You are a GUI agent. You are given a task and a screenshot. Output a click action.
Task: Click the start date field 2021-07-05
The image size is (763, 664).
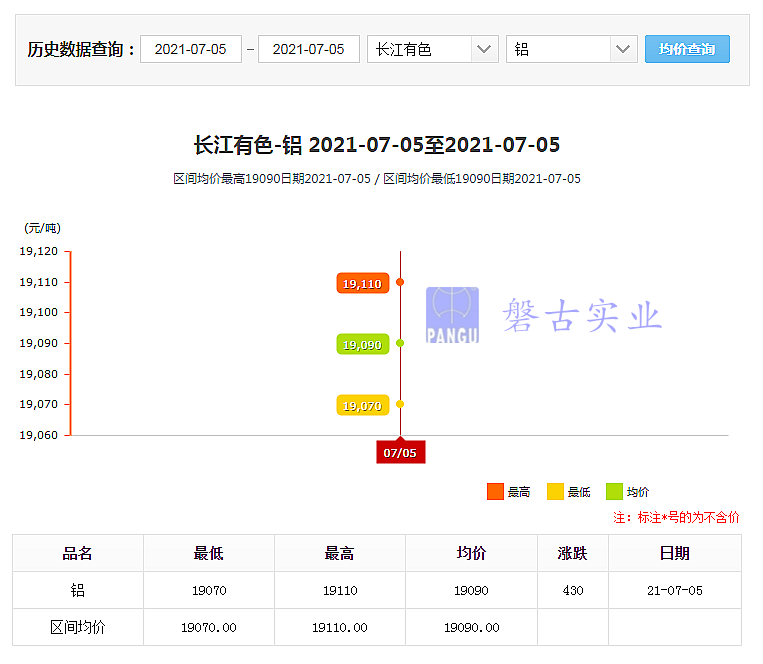191,49
